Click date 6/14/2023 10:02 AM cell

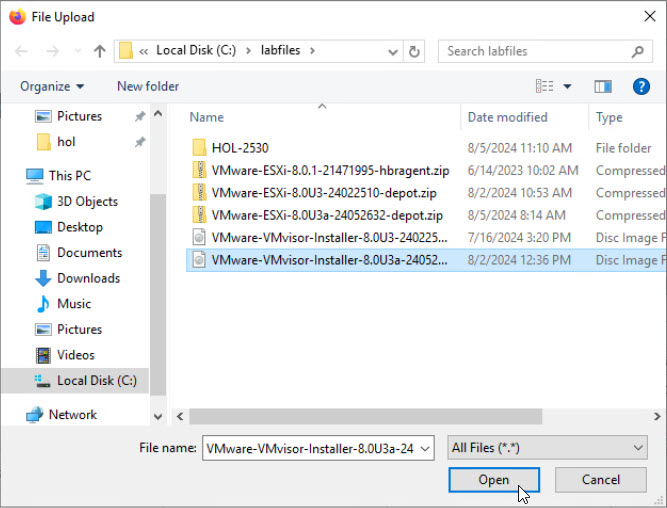tap(523, 171)
